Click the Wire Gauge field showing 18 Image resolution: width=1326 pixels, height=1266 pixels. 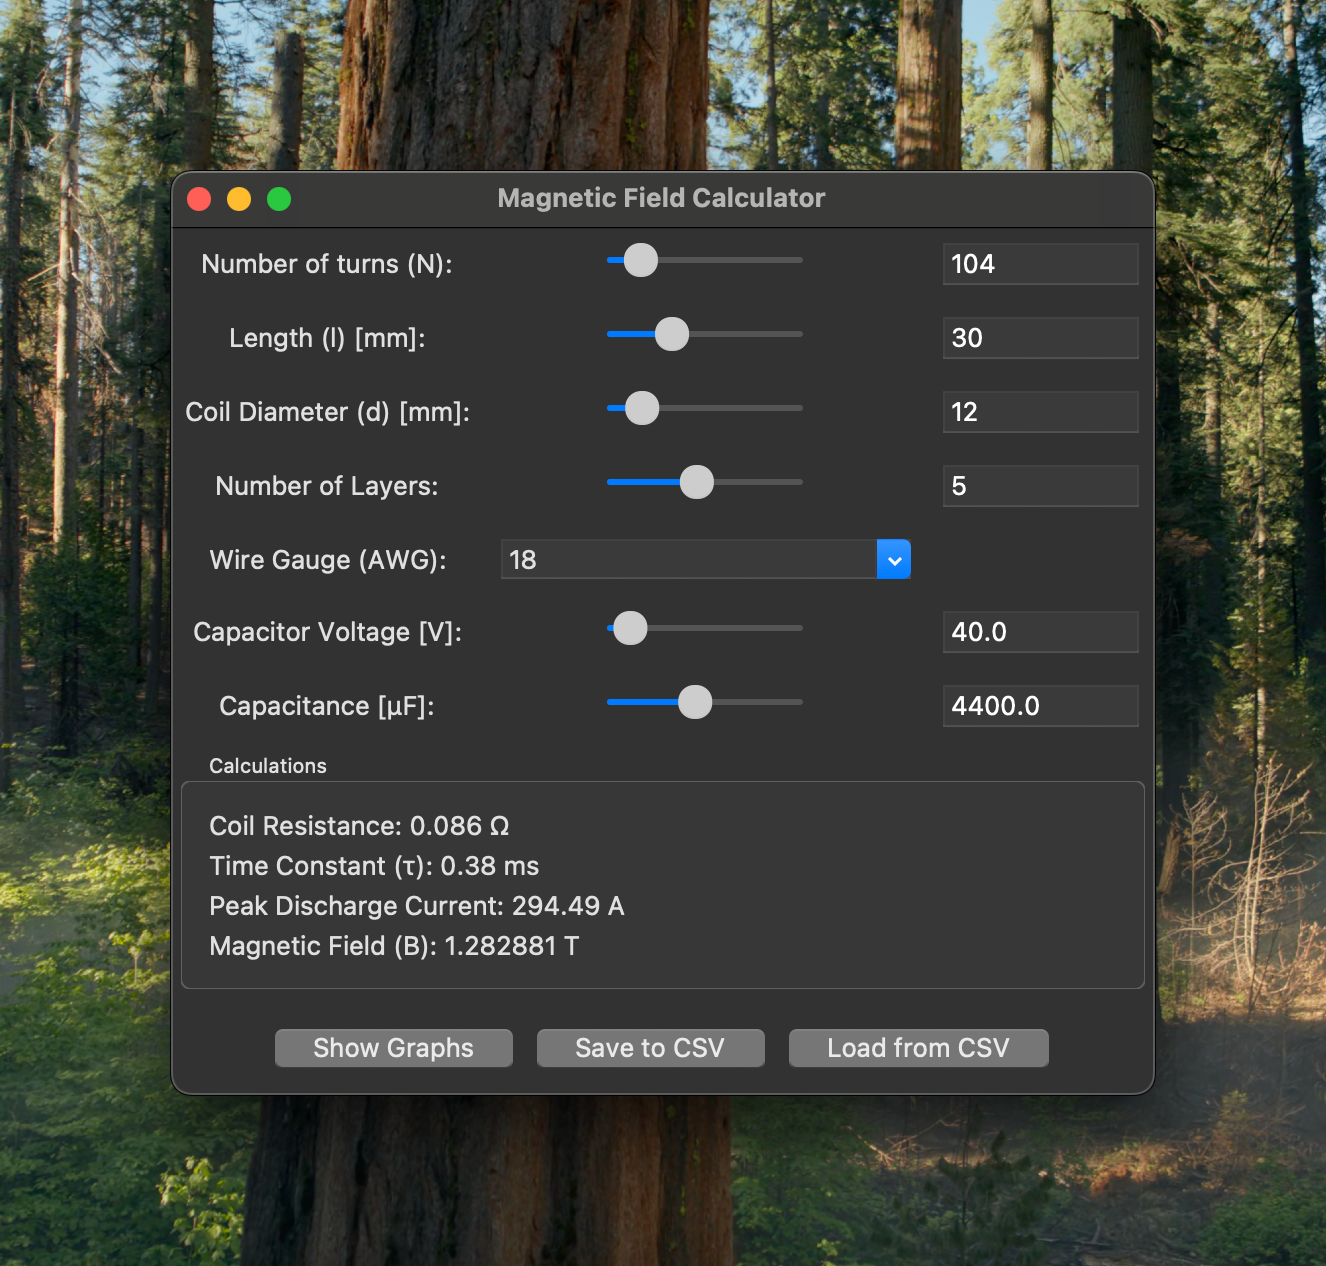[688, 560]
